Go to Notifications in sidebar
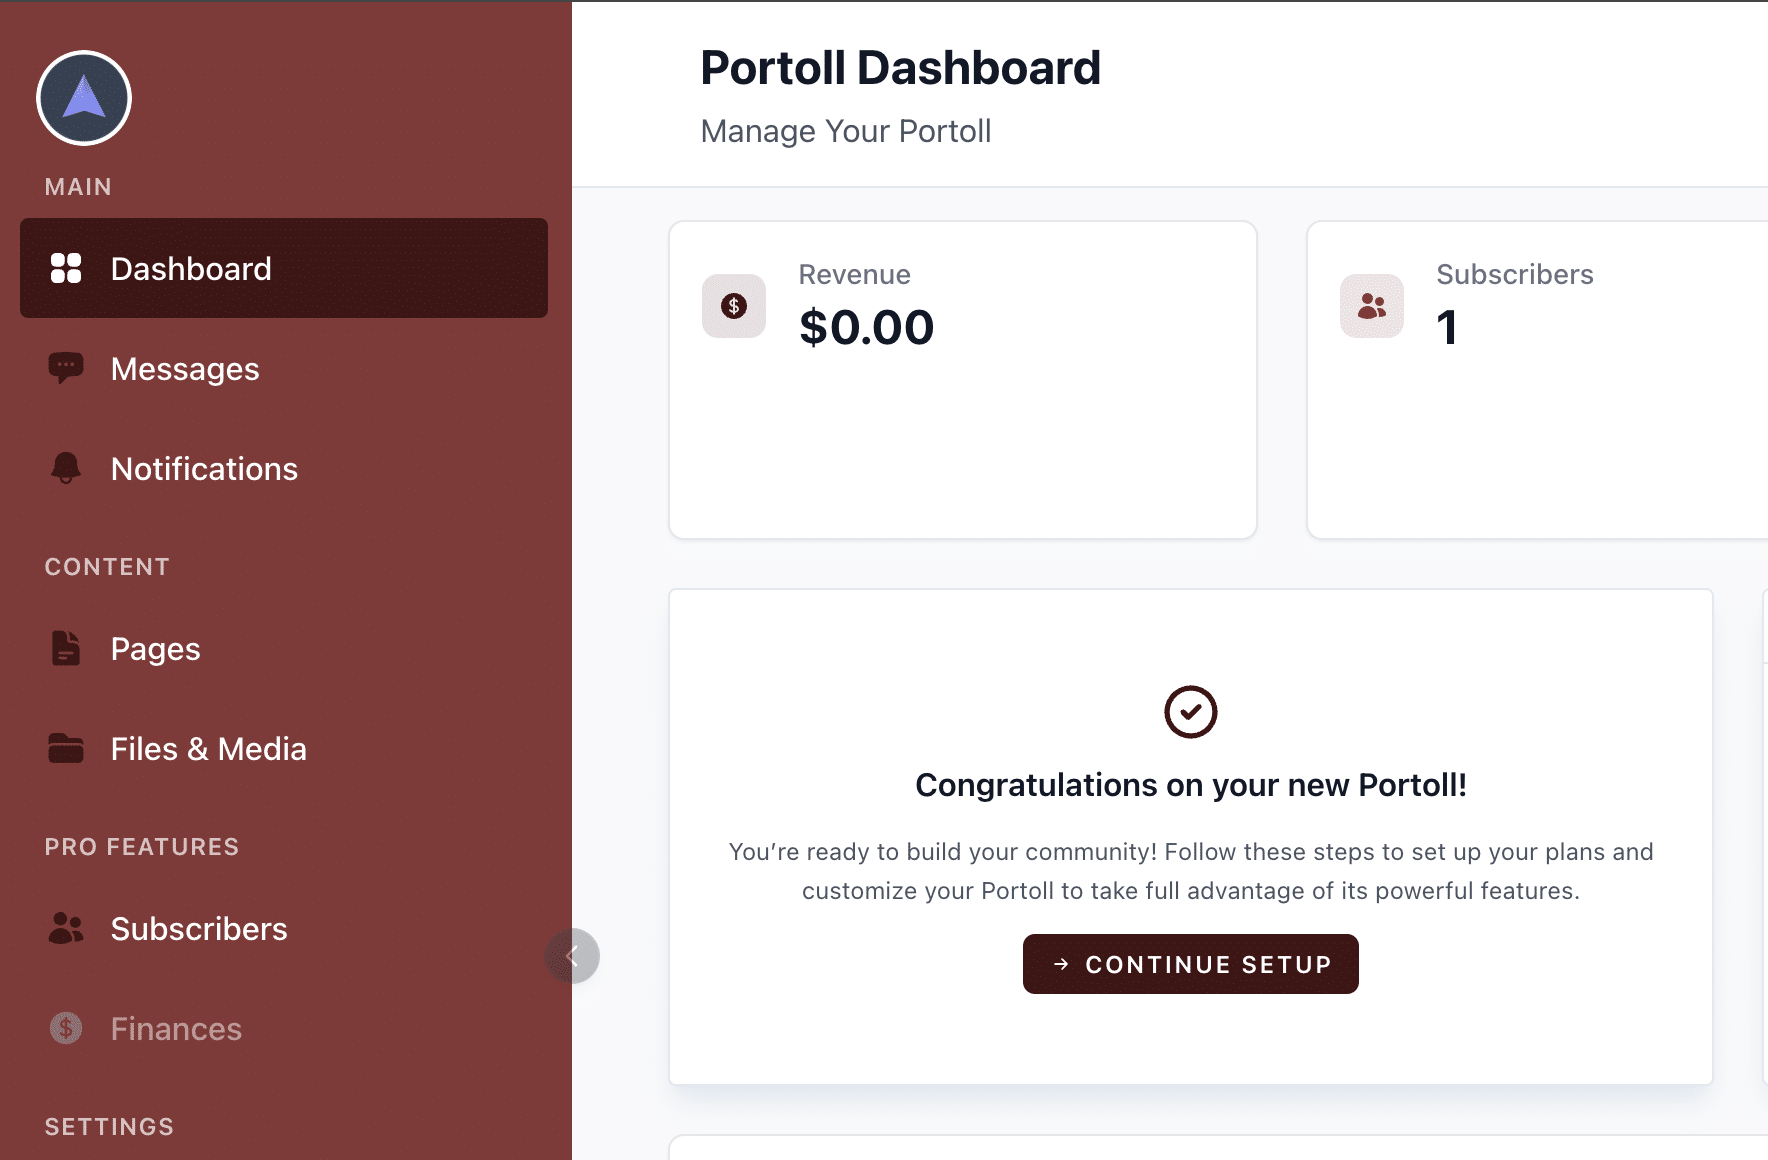This screenshot has width=1768, height=1160. (204, 469)
